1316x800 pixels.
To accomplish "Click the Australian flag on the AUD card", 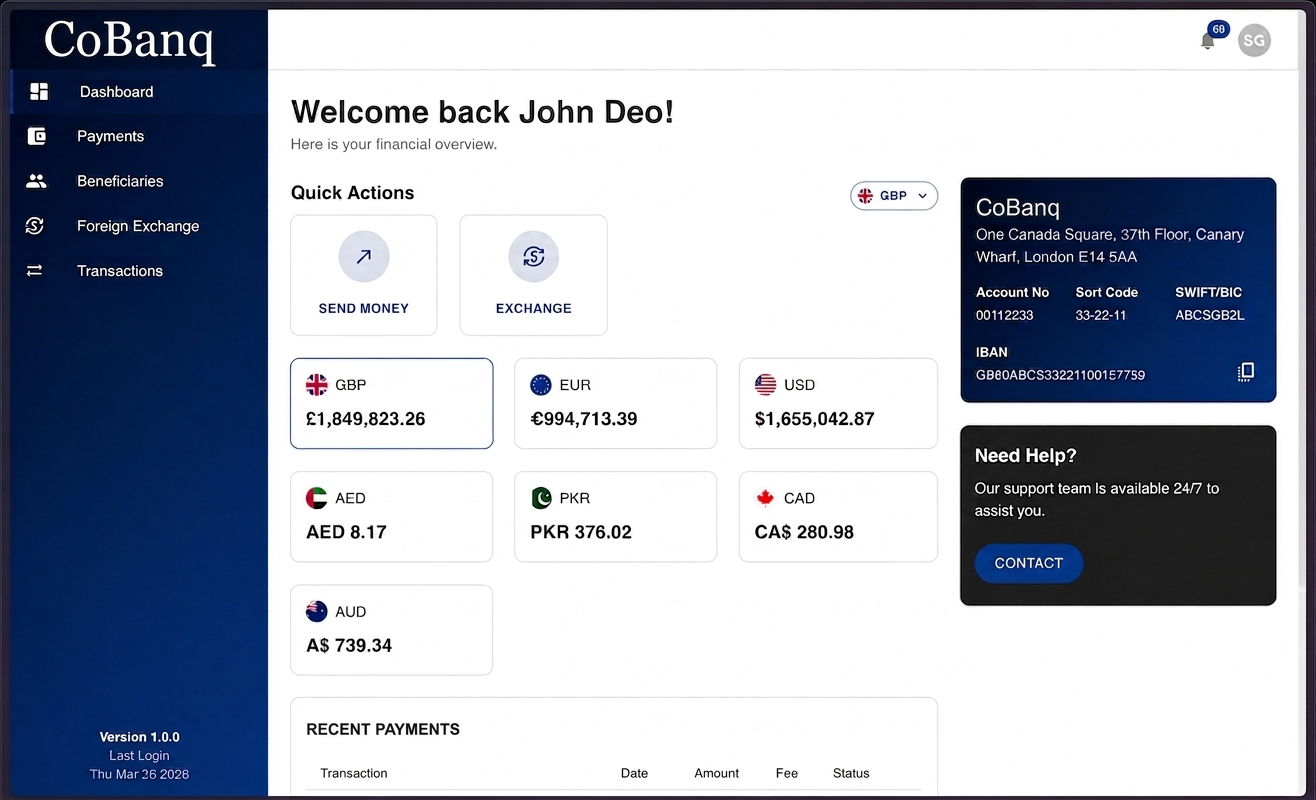I will point(317,611).
